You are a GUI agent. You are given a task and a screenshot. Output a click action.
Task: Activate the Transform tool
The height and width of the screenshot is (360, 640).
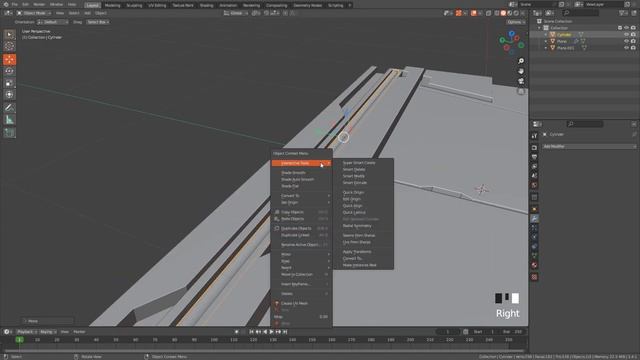[x=9, y=95]
